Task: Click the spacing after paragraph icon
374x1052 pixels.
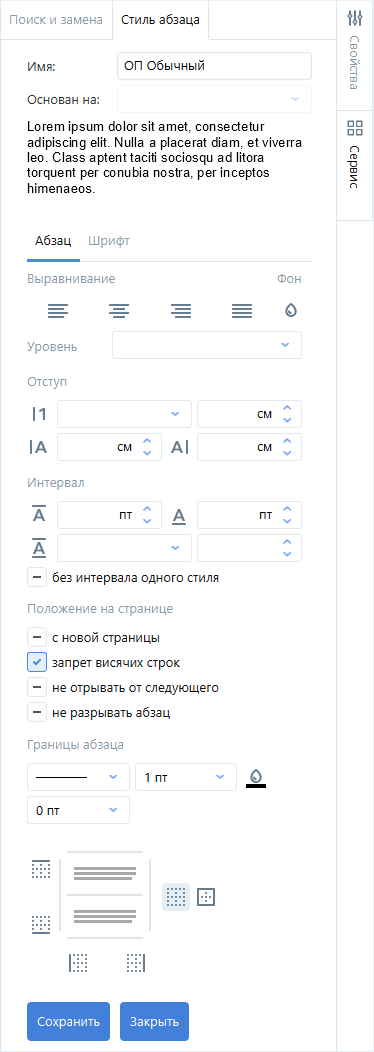Action: 179,515
